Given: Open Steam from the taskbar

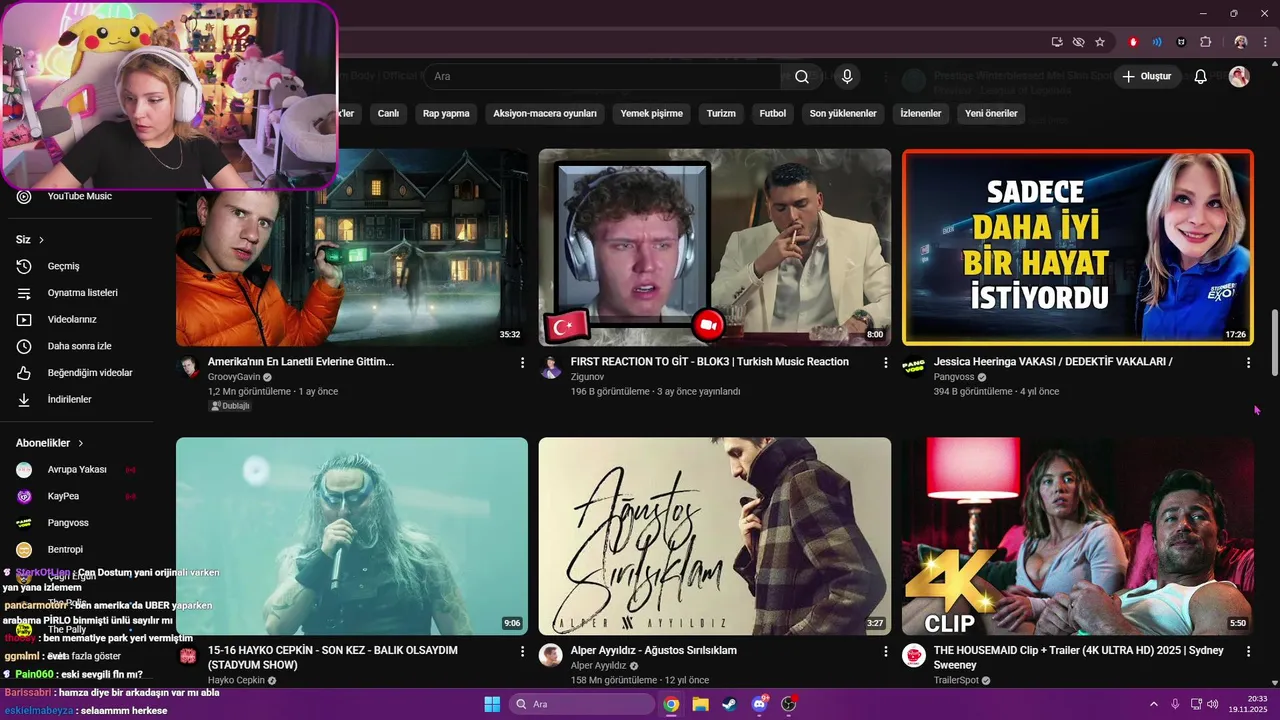Looking at the screenshot, I should click(x=729, y=704).
